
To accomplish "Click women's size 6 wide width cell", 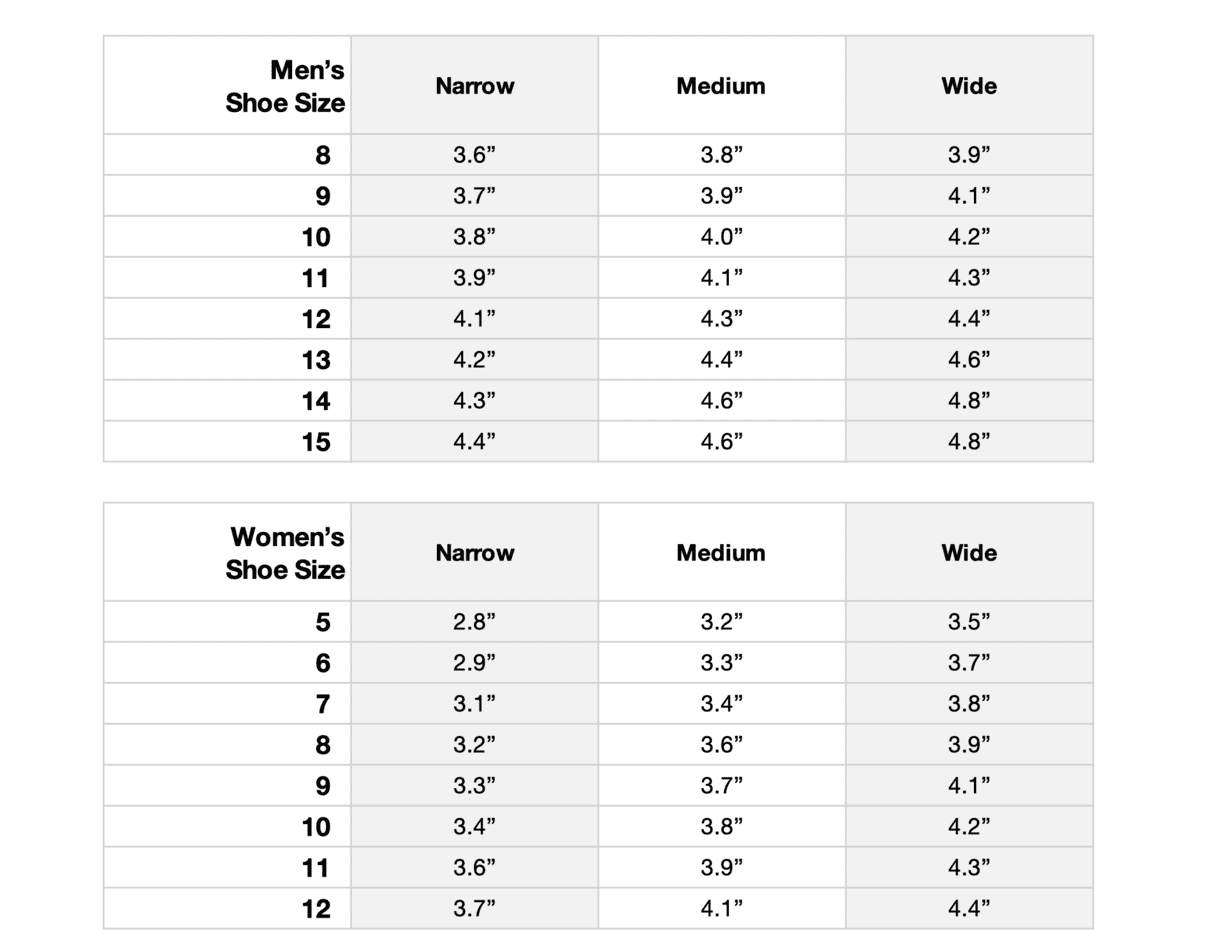I will (969, 663).
